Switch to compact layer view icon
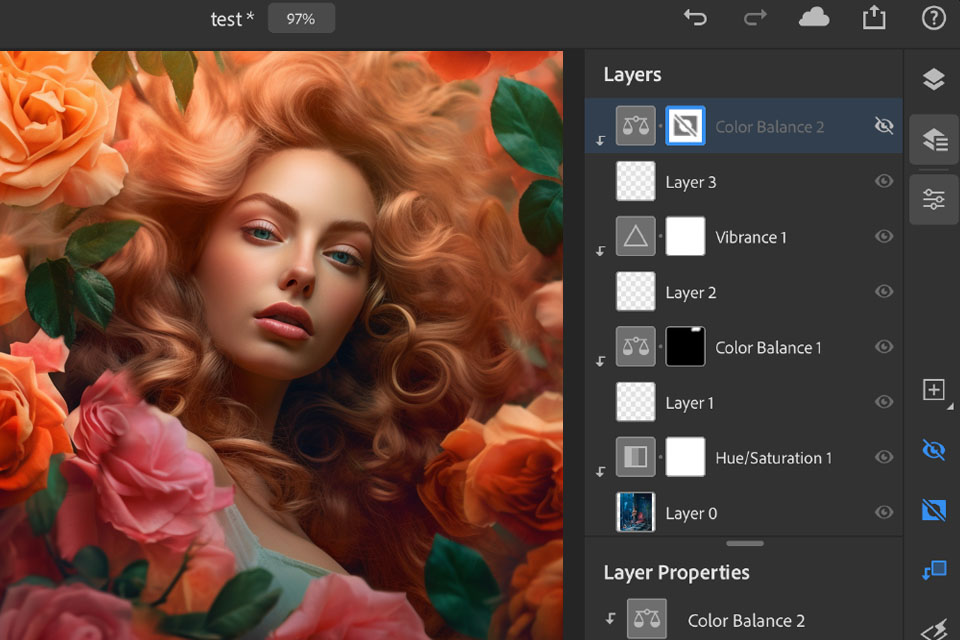The height and width of the screenshot is (640, 960). [x=933, y=80]
